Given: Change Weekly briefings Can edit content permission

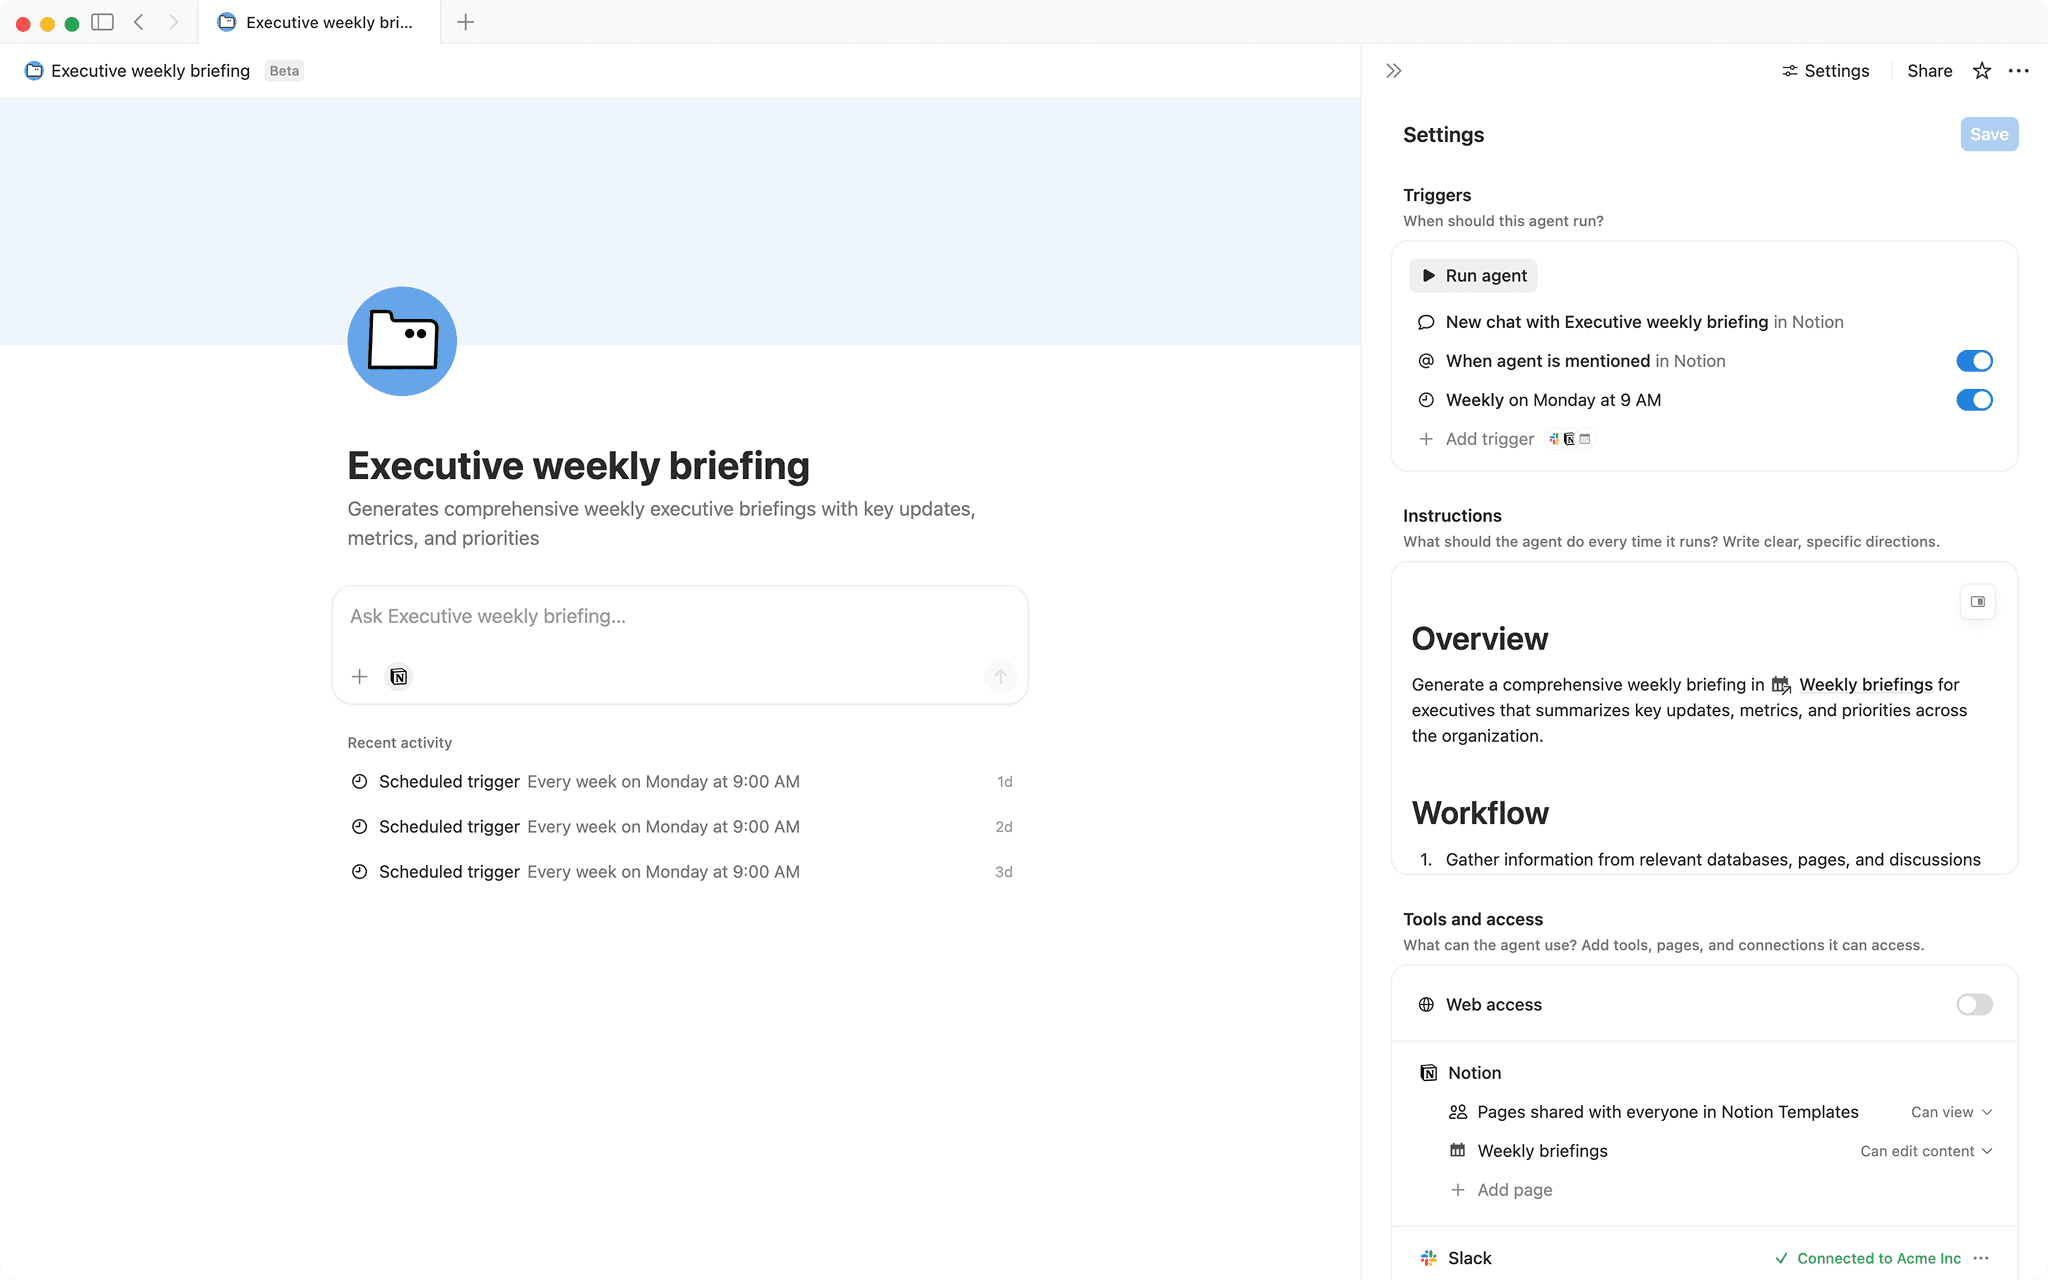Looking at the screenshot, I should click(x=1924, y=1150).
